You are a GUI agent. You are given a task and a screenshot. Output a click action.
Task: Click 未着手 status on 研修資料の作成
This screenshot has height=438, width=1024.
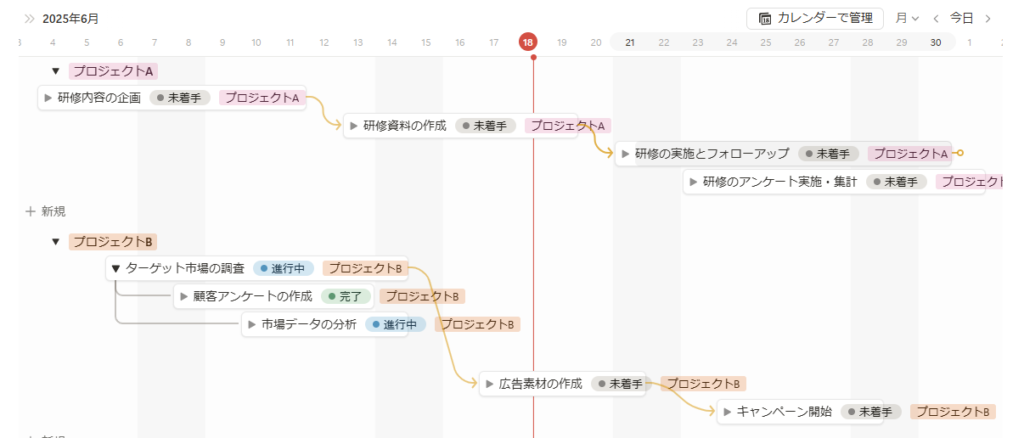pyautogui.click(x=485, y=126)
